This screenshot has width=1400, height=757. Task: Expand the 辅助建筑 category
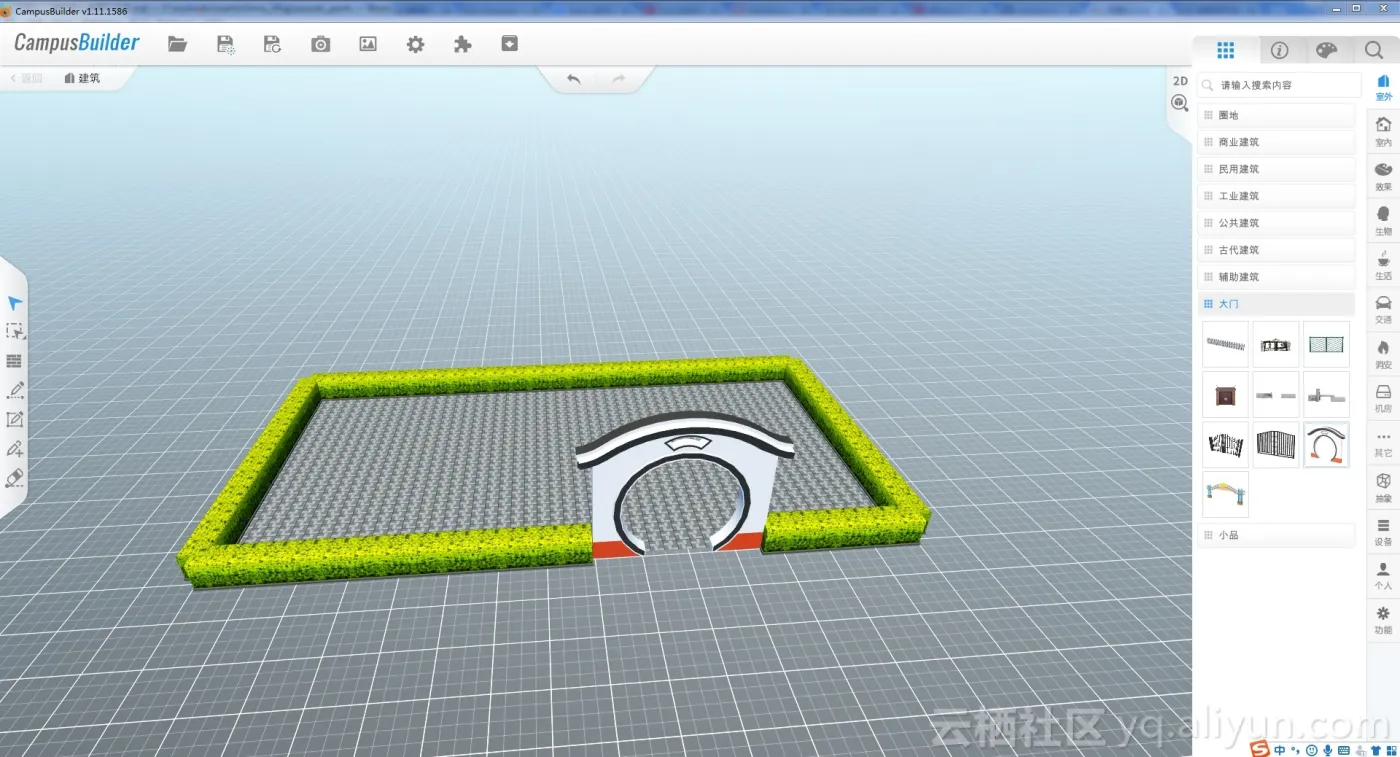[x=1276, y=277]
